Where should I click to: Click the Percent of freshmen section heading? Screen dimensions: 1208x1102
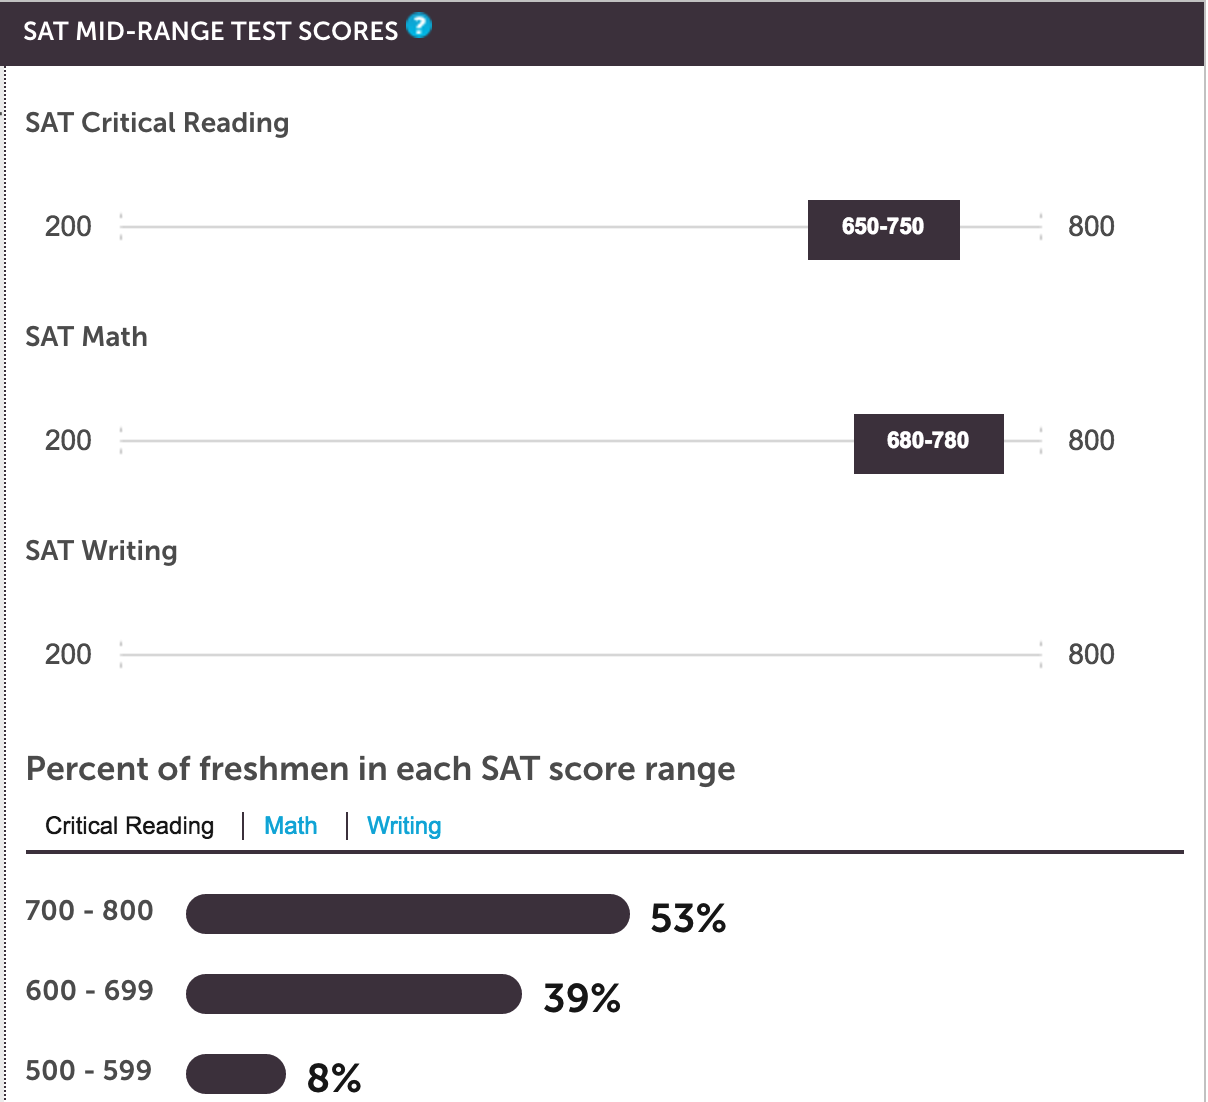(x=381, y=769)
